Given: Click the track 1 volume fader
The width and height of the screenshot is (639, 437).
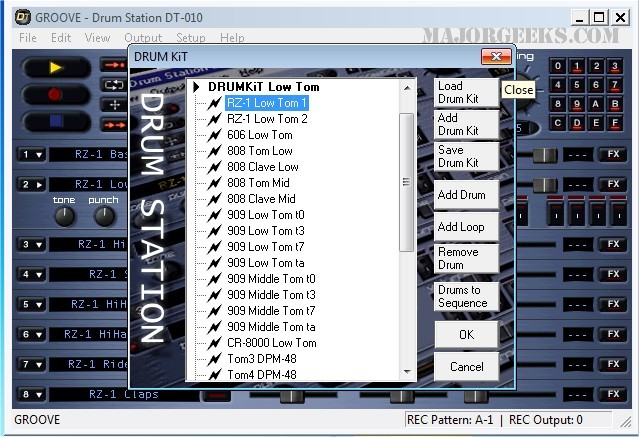Looking at the screenshot, I should coord(544,155).
